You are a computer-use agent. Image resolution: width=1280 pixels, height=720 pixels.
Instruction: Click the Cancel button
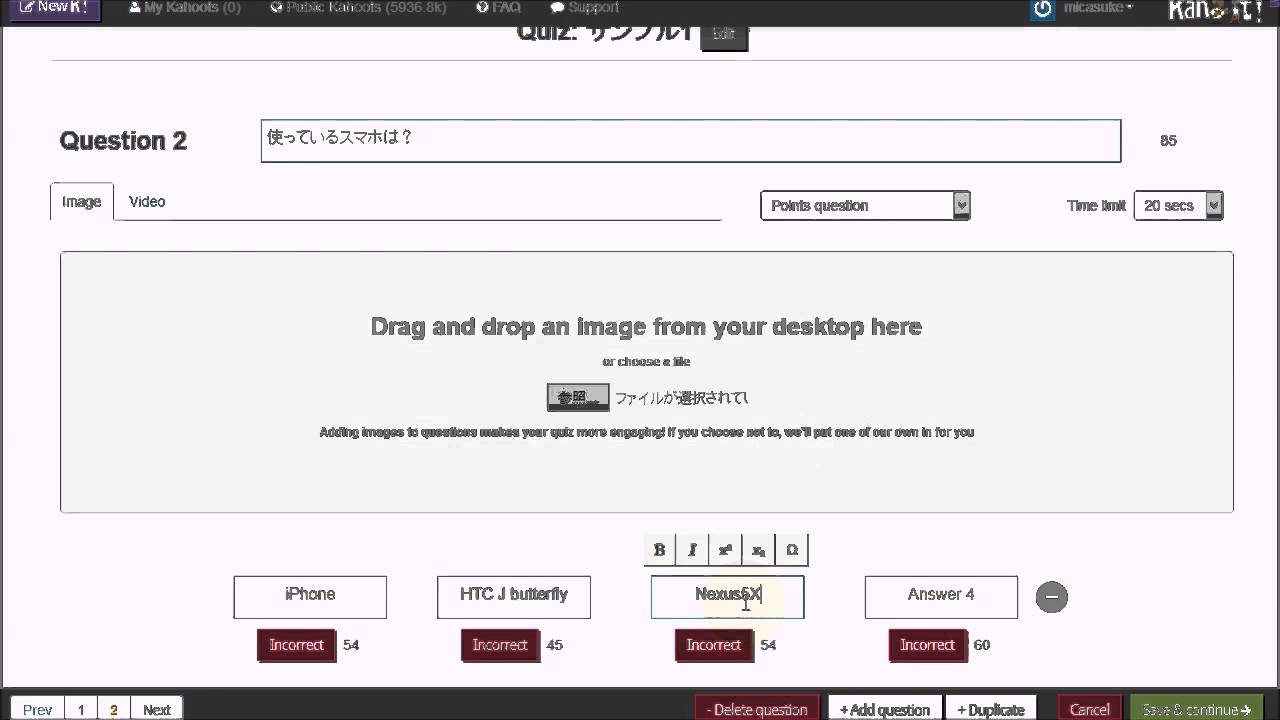click(1090, 709)
